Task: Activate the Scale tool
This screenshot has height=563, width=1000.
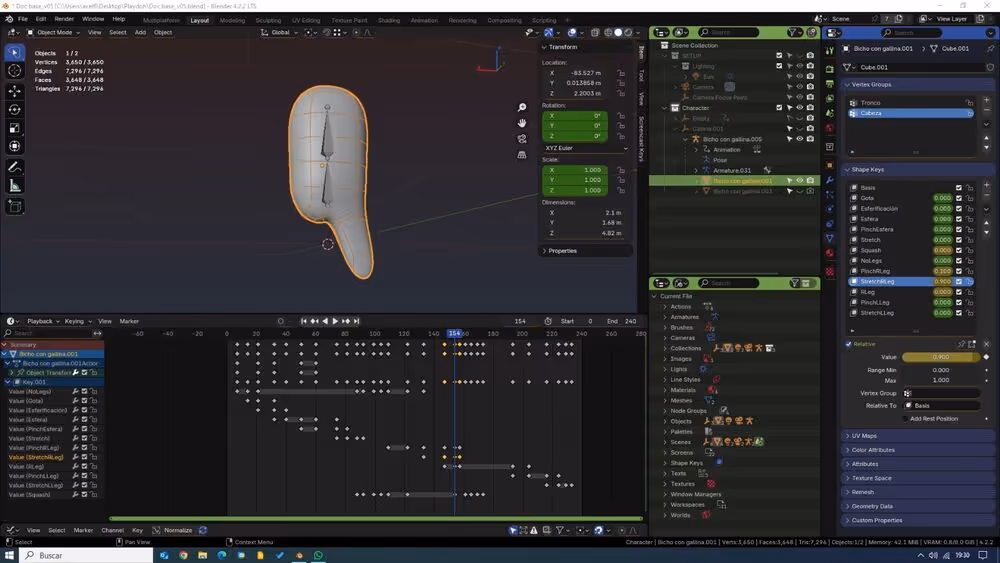Action: [15, 128]
